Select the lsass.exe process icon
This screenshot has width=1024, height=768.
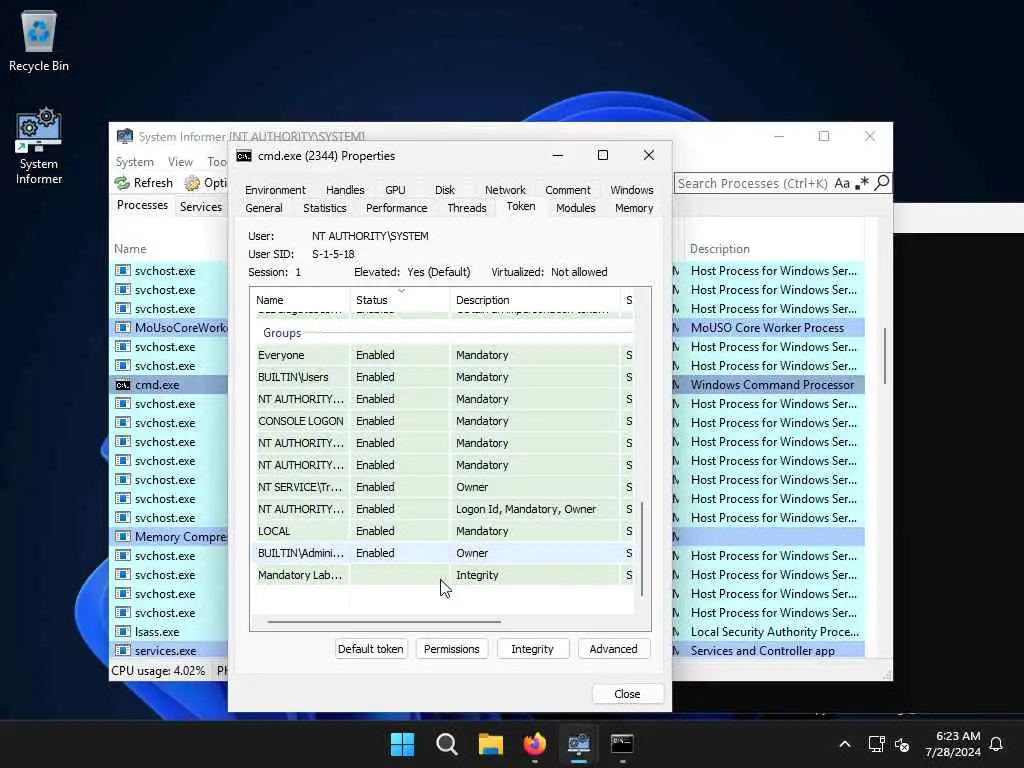[x=123, y=632]
